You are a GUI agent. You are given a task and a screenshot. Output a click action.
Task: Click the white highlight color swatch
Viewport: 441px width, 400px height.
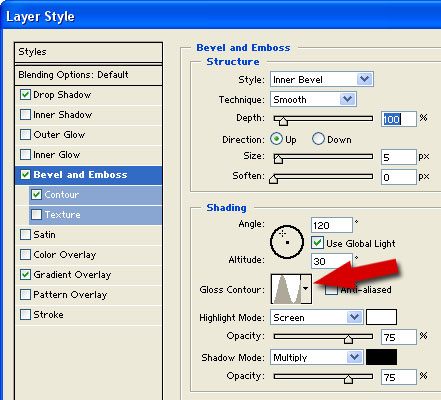coord(381,317)
